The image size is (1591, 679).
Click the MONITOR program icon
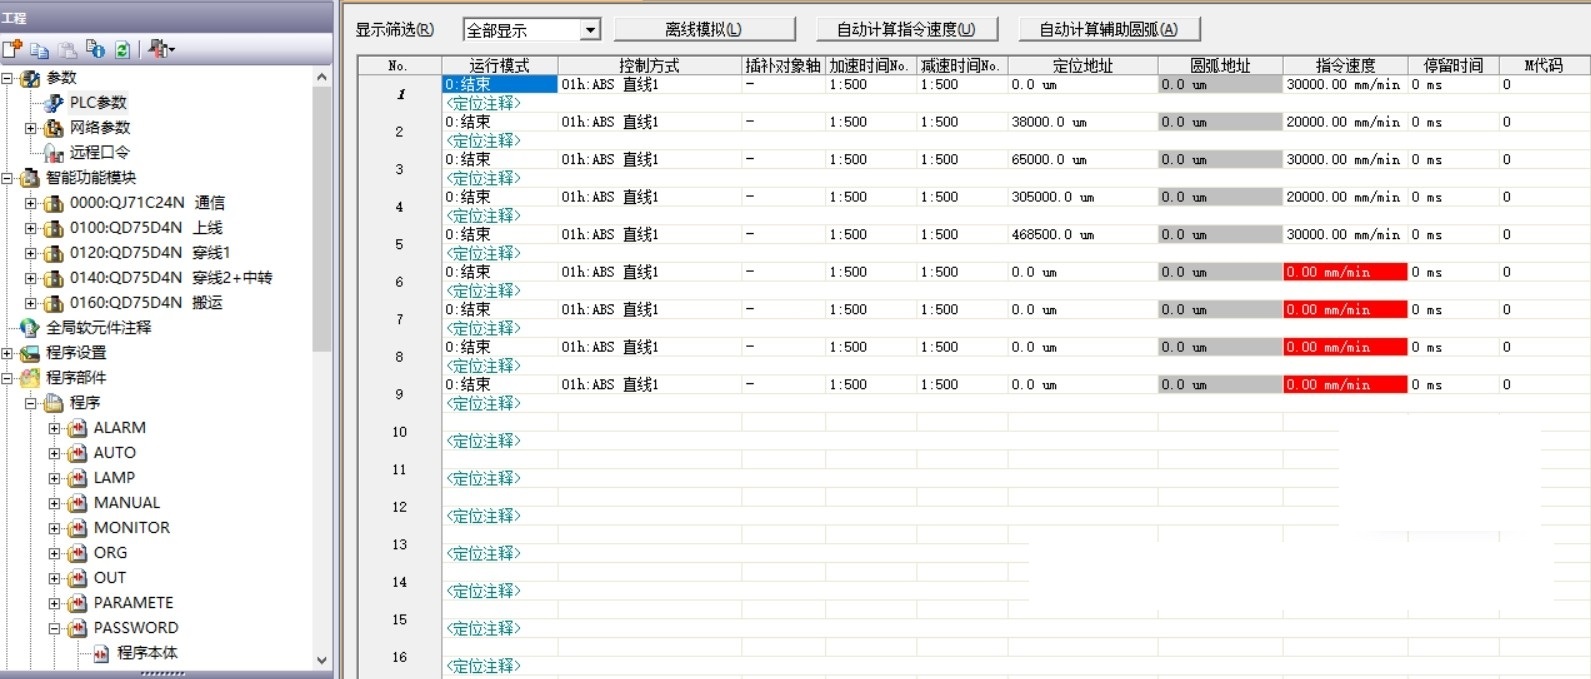[x=78, y=528]
